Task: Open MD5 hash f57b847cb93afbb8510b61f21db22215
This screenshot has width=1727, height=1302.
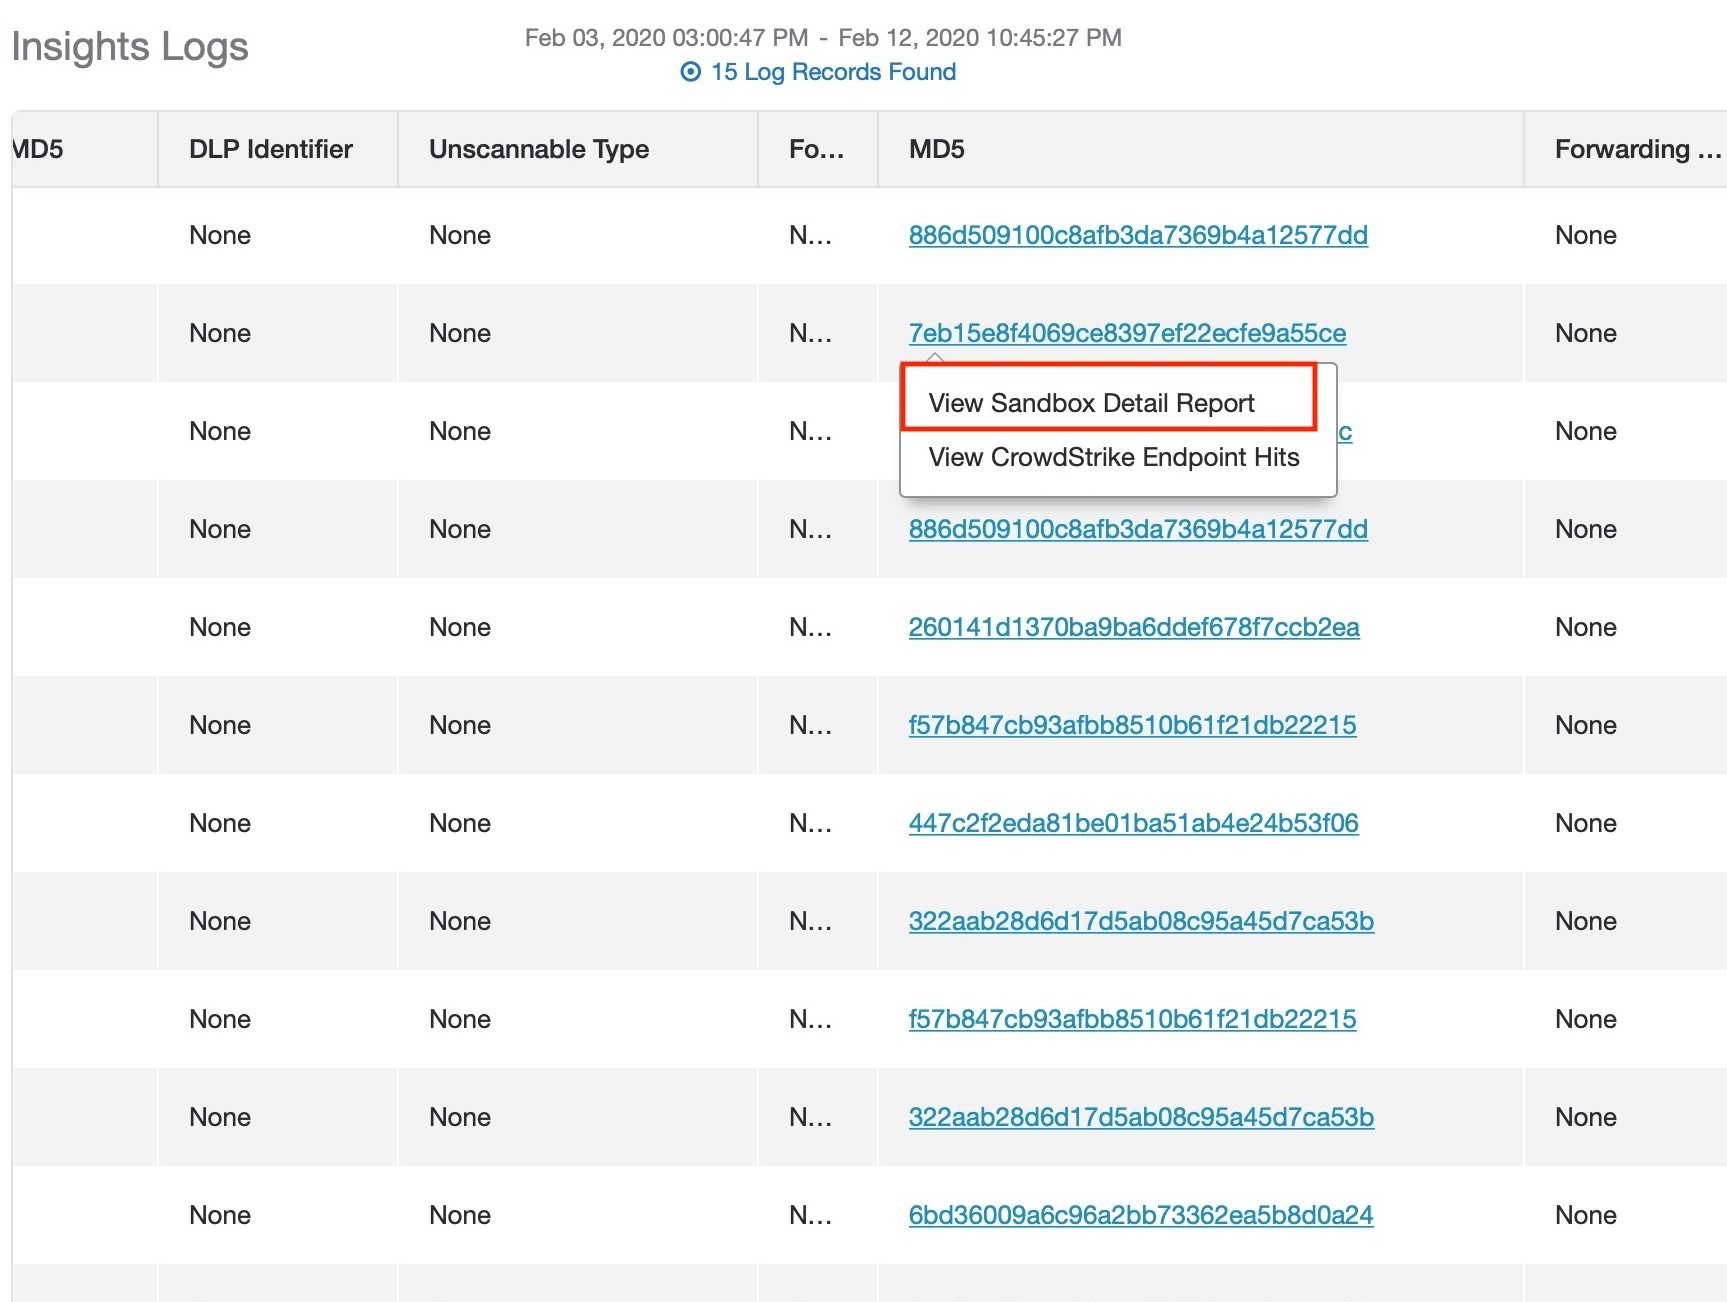Action: click(1132, 725)
